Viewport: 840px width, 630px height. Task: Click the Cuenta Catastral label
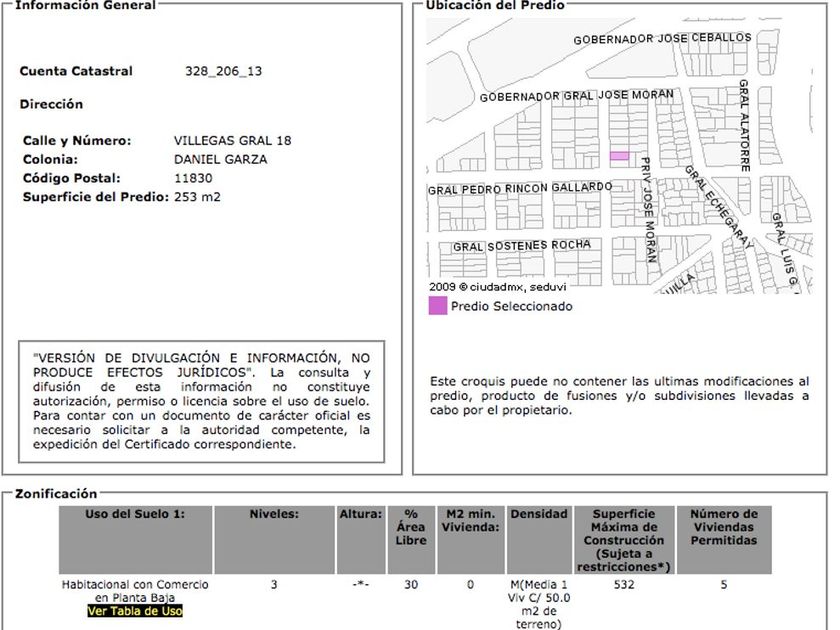click(x=76, y=71)
